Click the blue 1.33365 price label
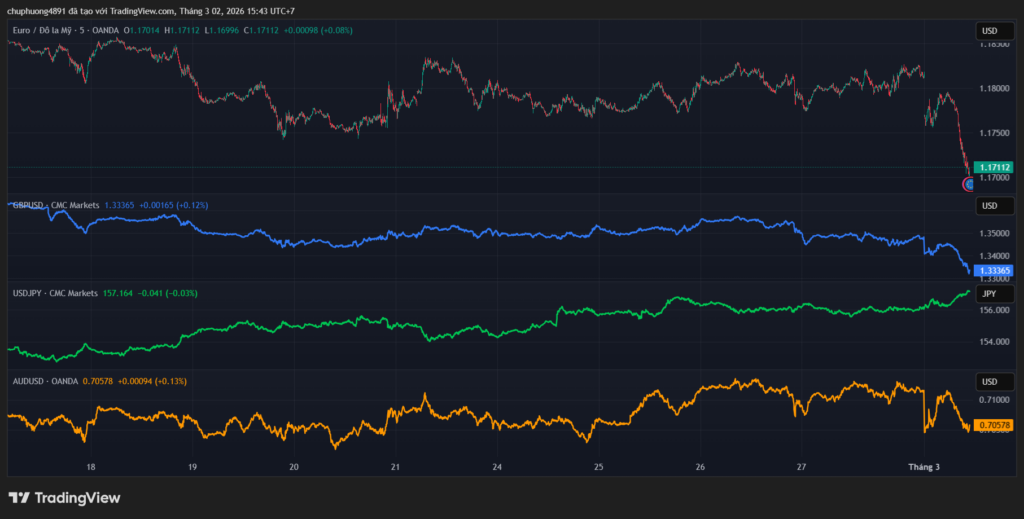The width and height of the screenshot is (1024, 519). point(995,271)
